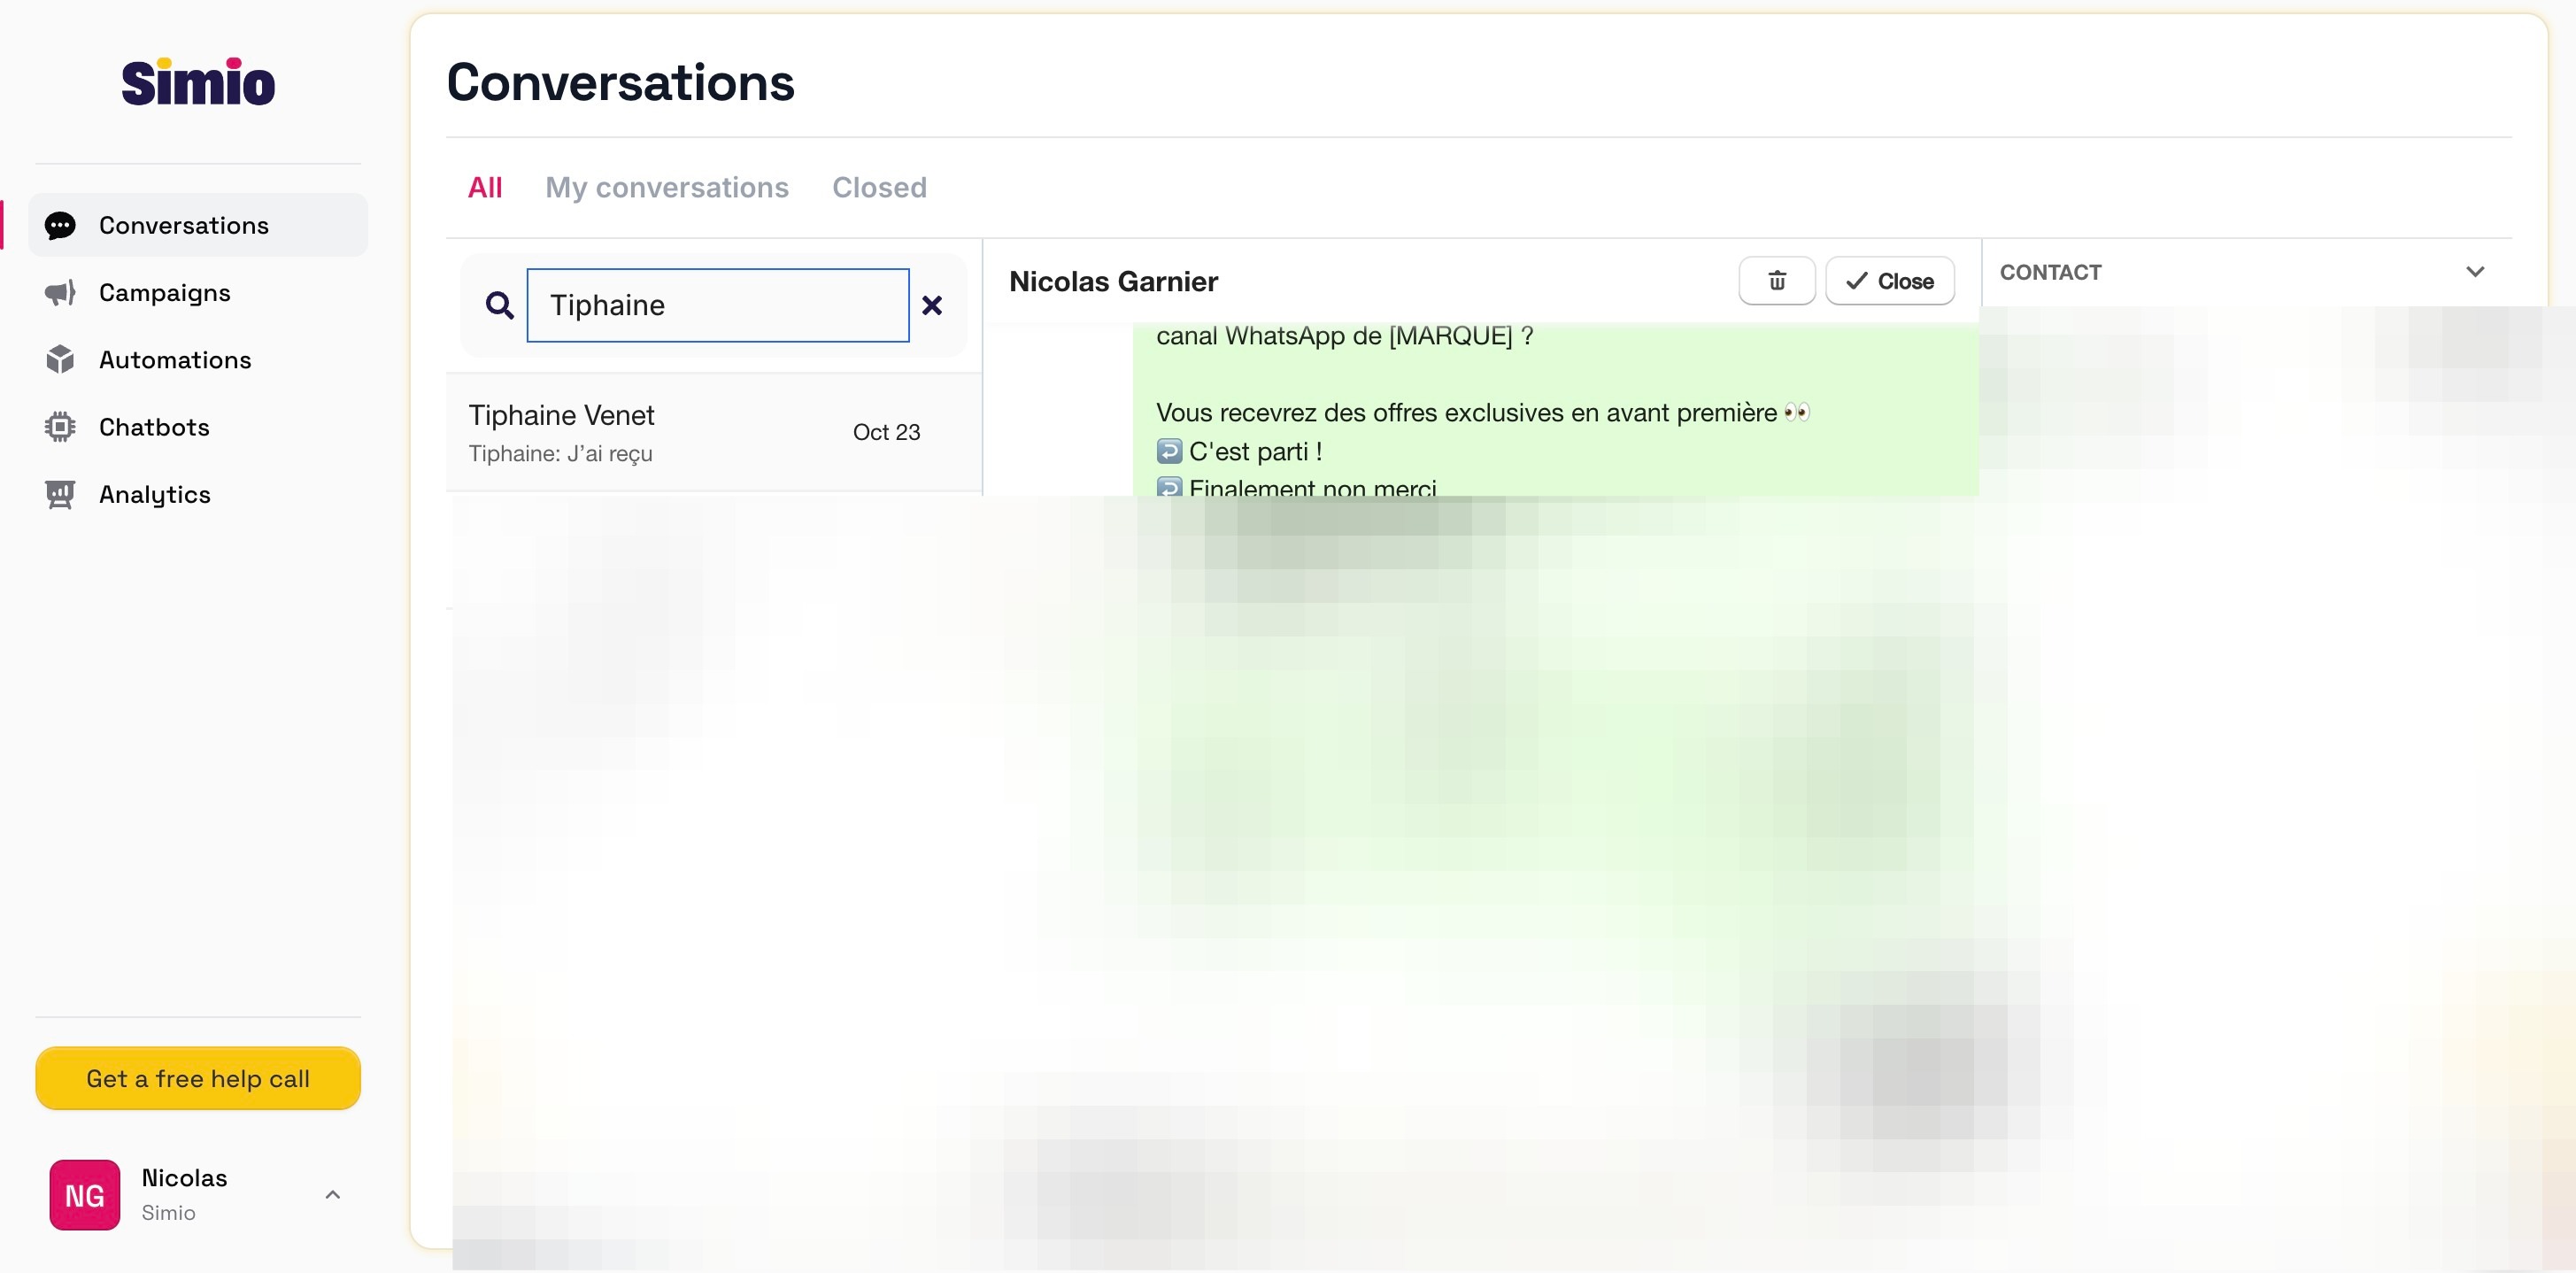The height and width of the screenshot is (1273, 2576).
Task: Focus the Tiphaine search input field
Action: coord(717,305)
